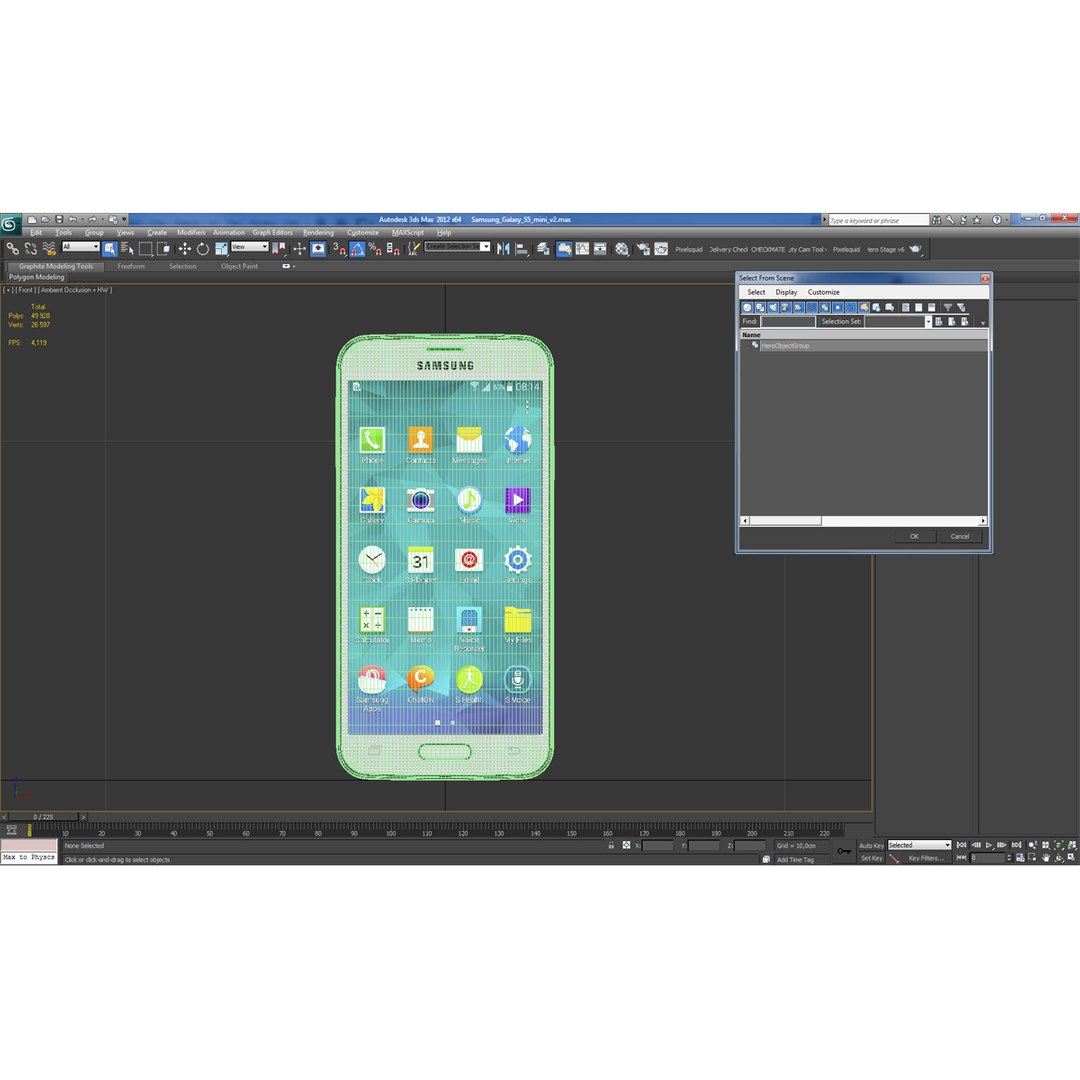Toggle Display Lights filter in Select From Scene

[773, 307]
